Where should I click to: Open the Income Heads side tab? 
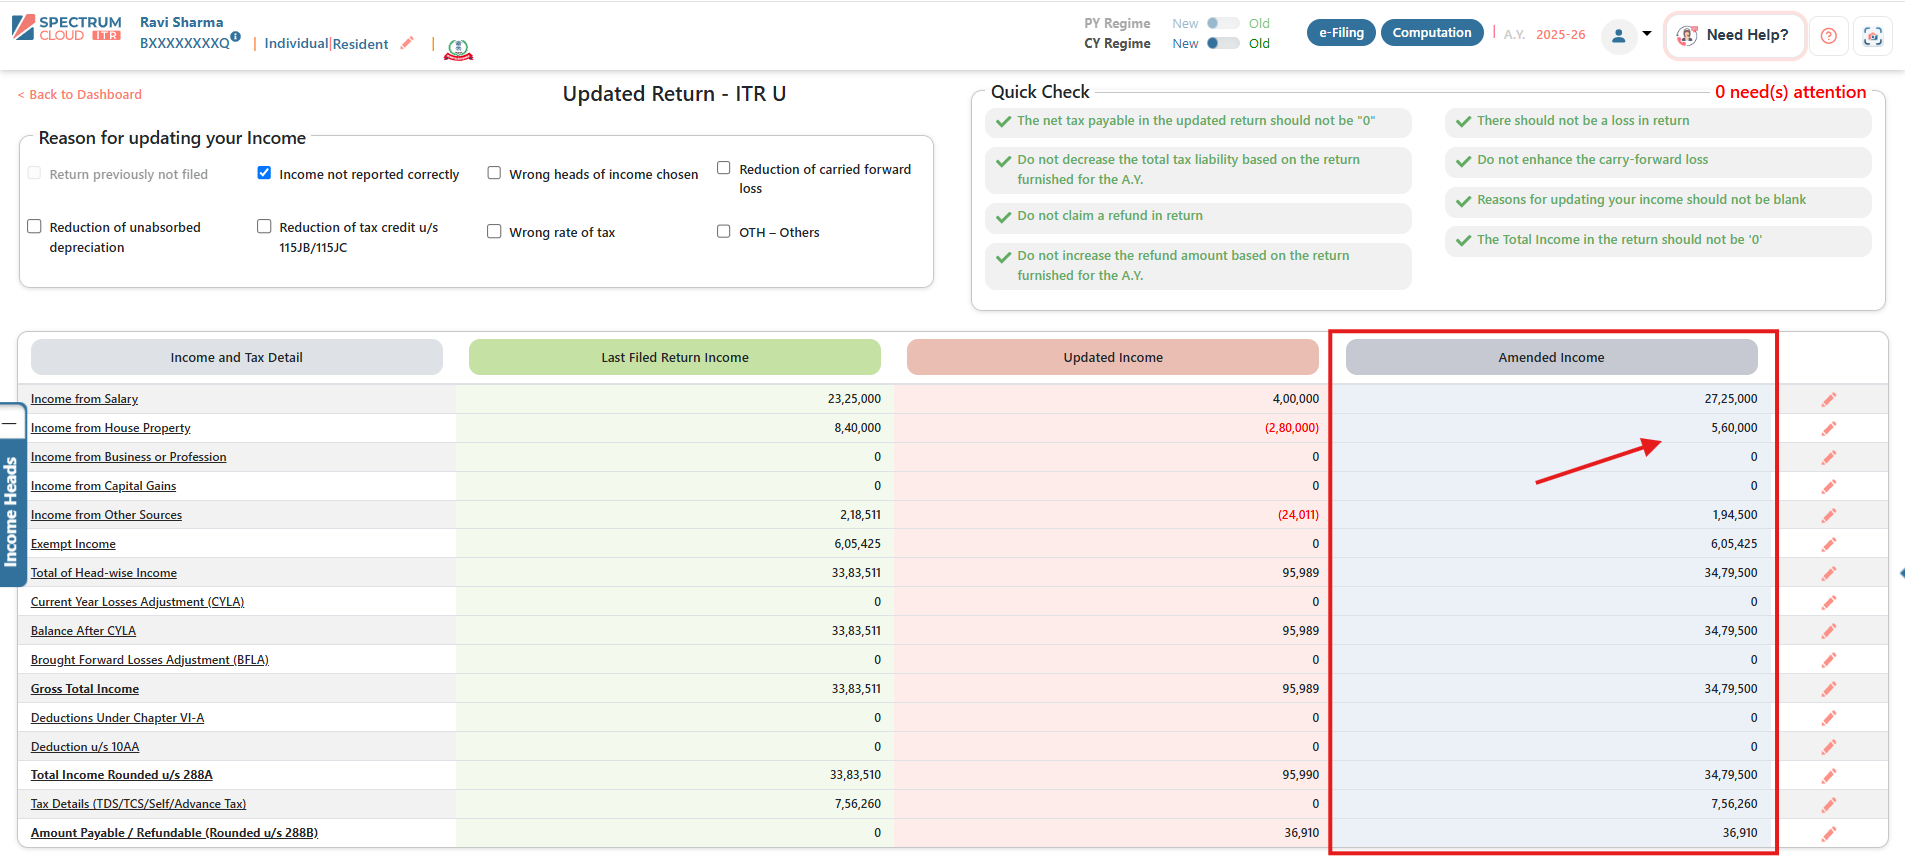(x=11, y=512)
